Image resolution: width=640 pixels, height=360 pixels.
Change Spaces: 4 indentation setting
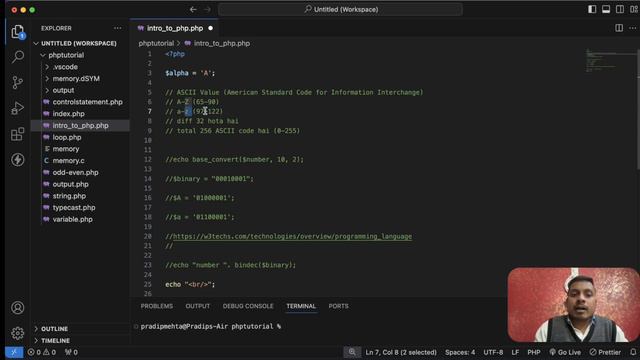pos(460,352)
